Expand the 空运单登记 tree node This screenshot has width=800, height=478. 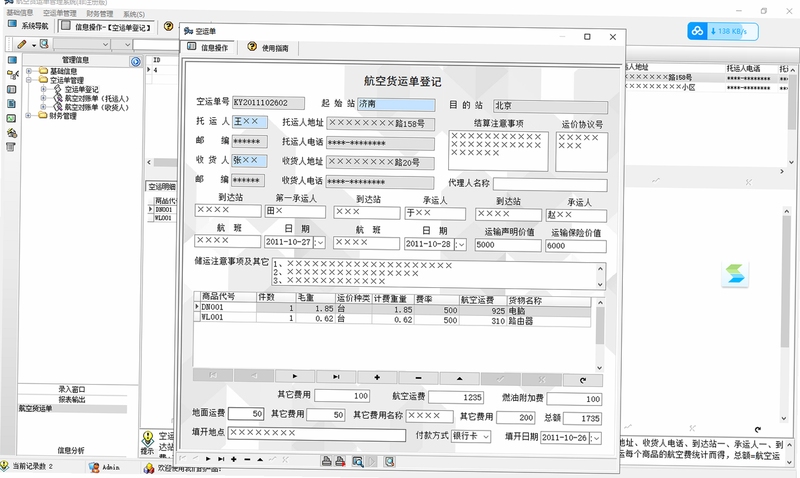pos(43,89)
